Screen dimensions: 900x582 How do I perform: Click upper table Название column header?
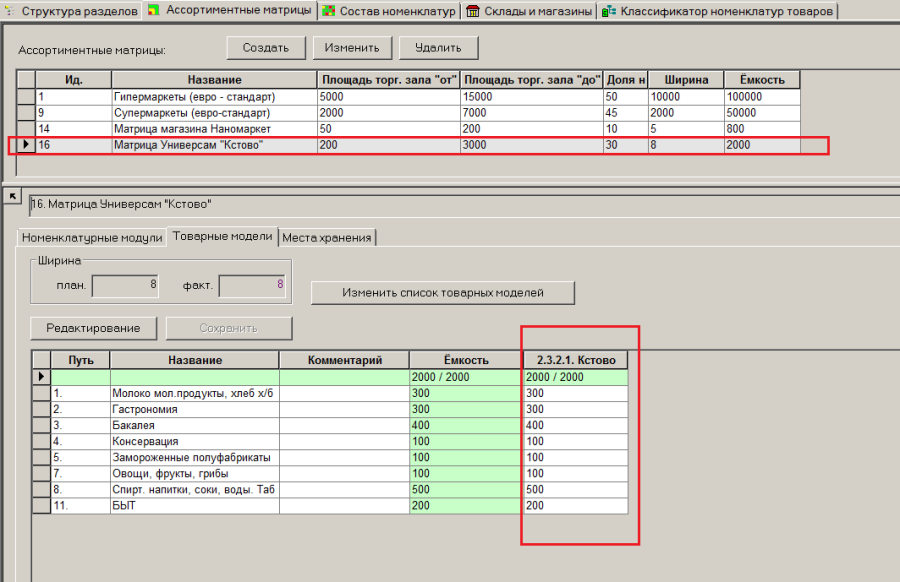[214, 80]
